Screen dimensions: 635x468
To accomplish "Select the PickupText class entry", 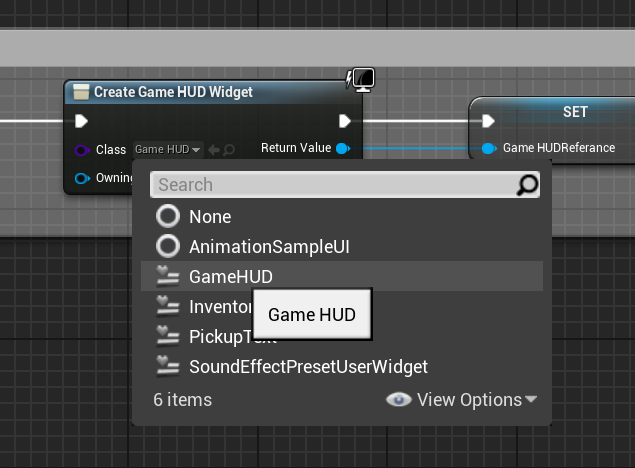I will tap(342, 336).
